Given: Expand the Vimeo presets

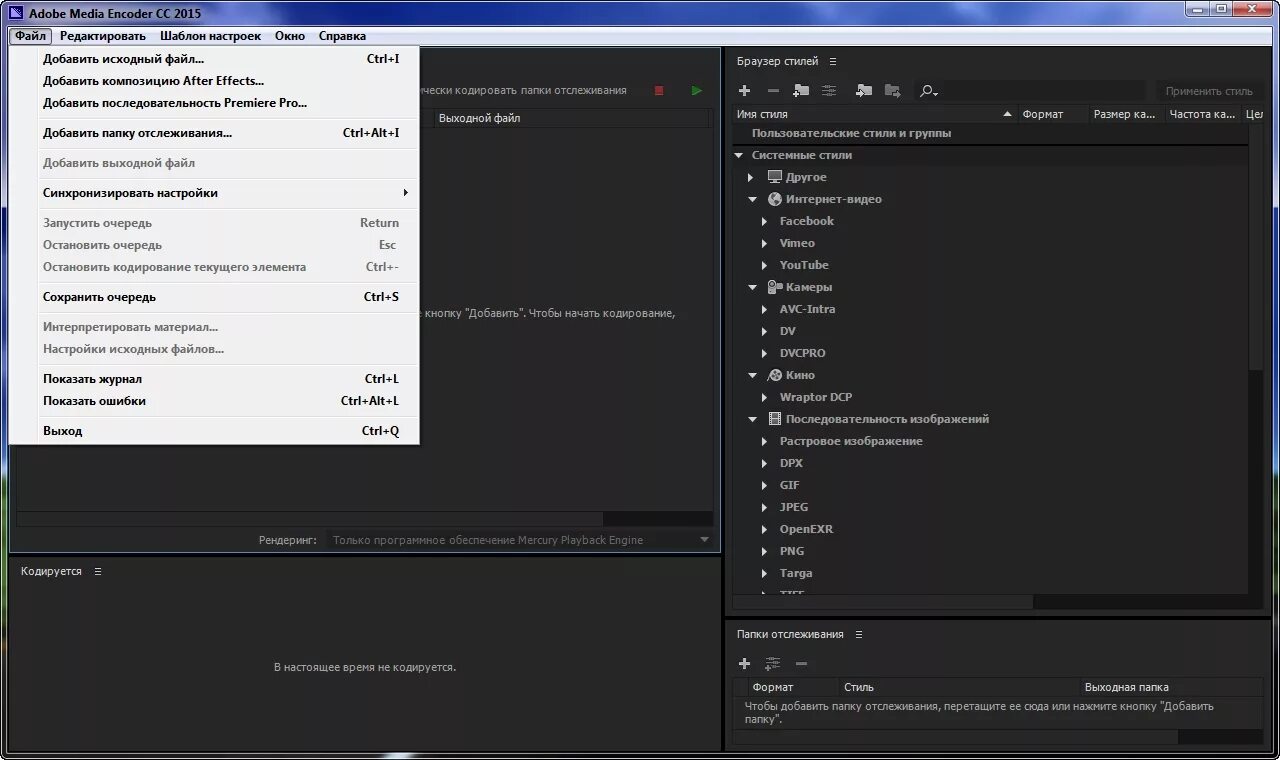Looking at the screenshot, I should (x=765, y=243).
